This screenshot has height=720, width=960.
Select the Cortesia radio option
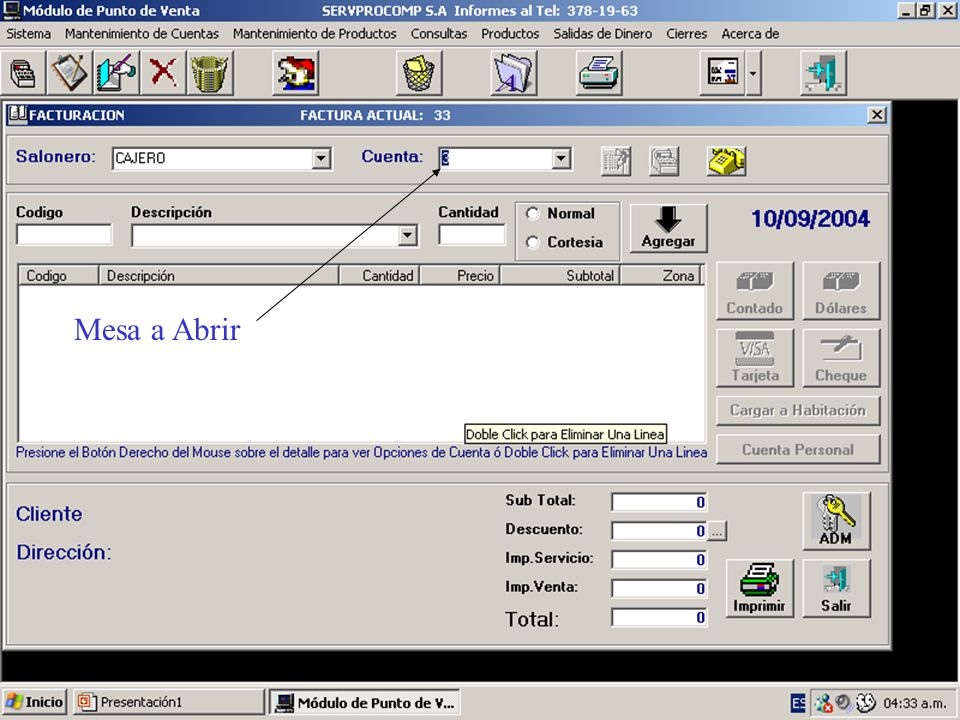[x=533, y=242]
